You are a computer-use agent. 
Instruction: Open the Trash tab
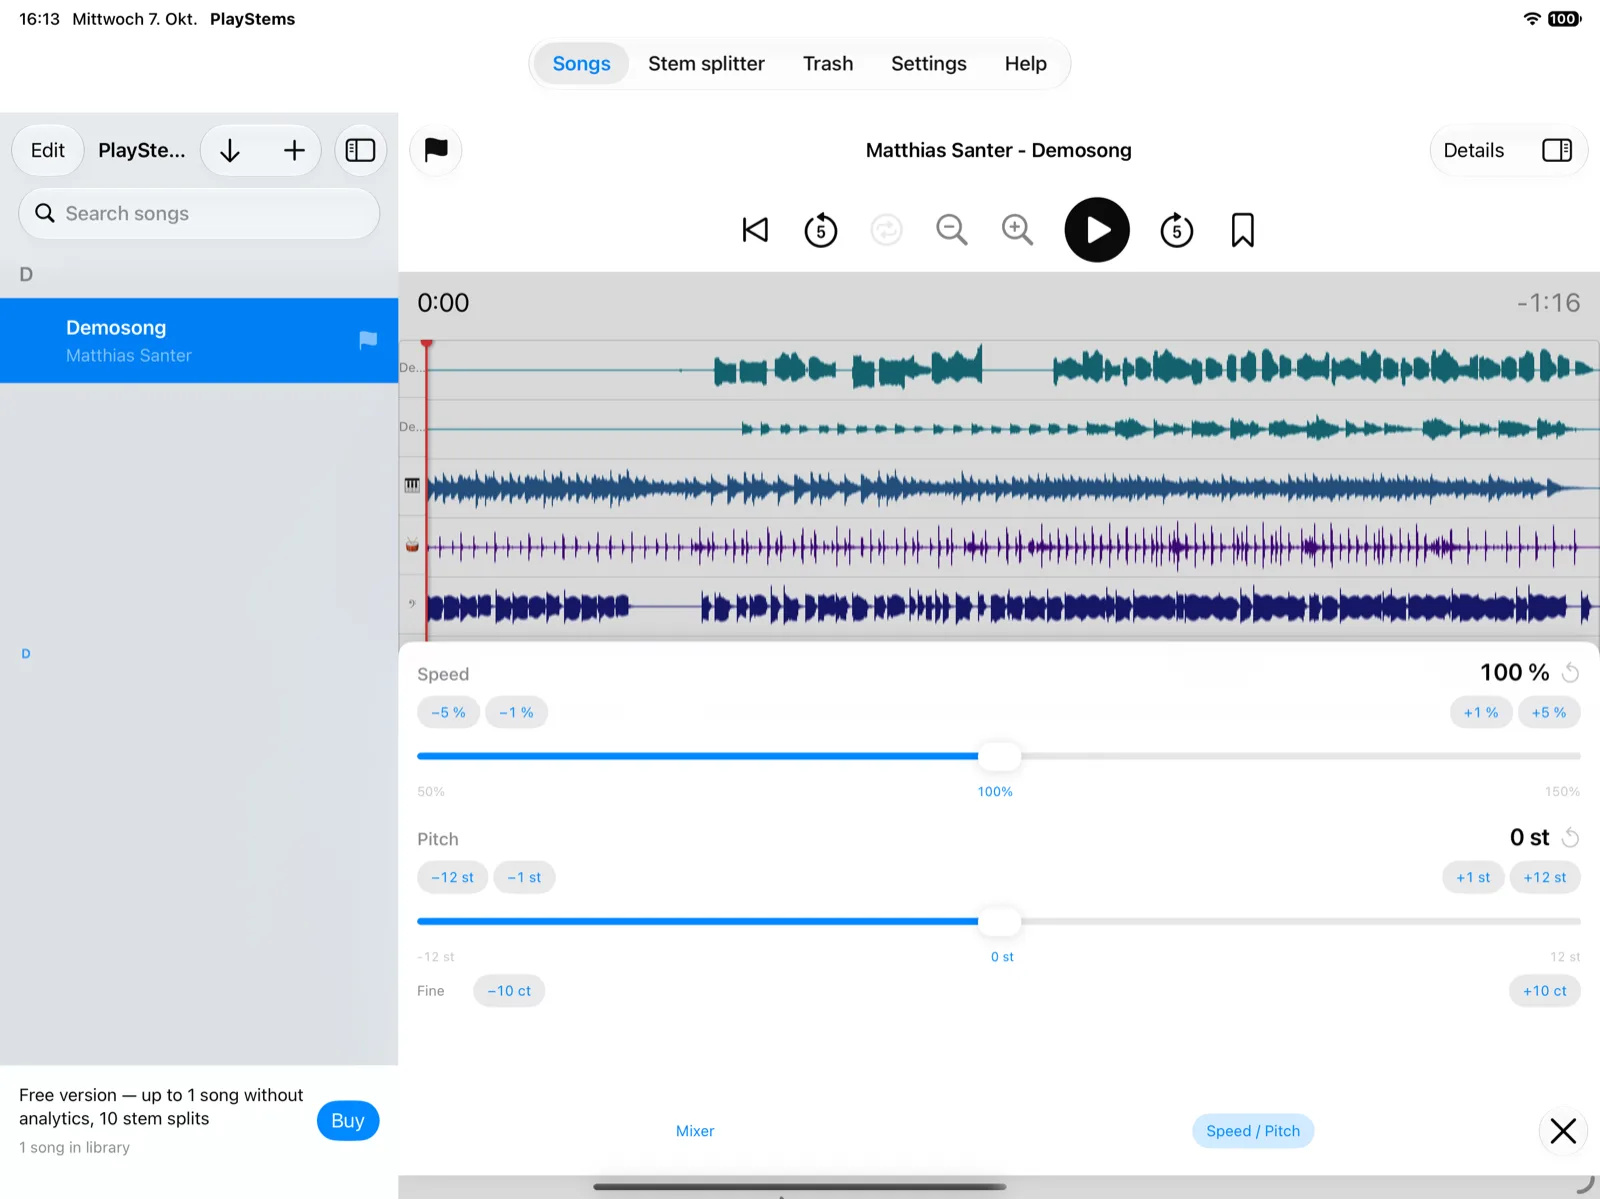(x=828, y=64)
